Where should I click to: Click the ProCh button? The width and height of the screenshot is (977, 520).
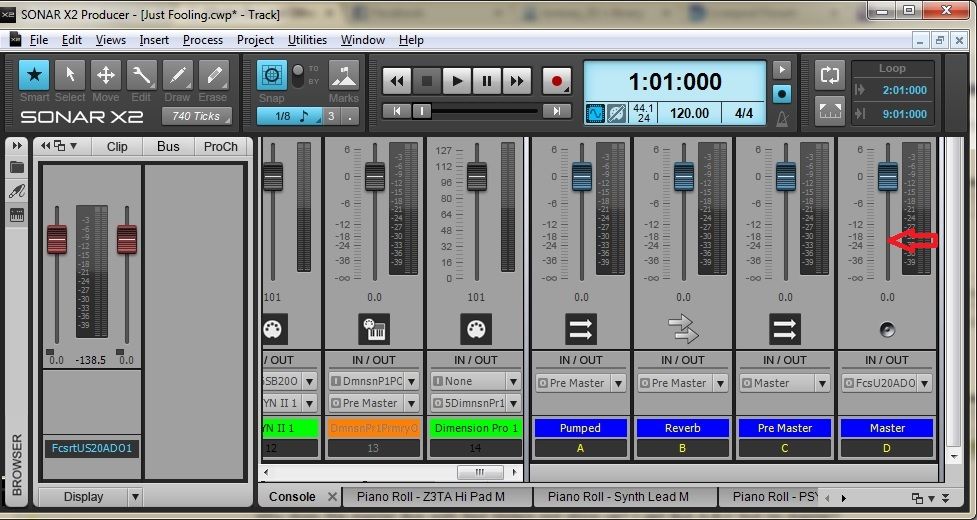point(220,146)
